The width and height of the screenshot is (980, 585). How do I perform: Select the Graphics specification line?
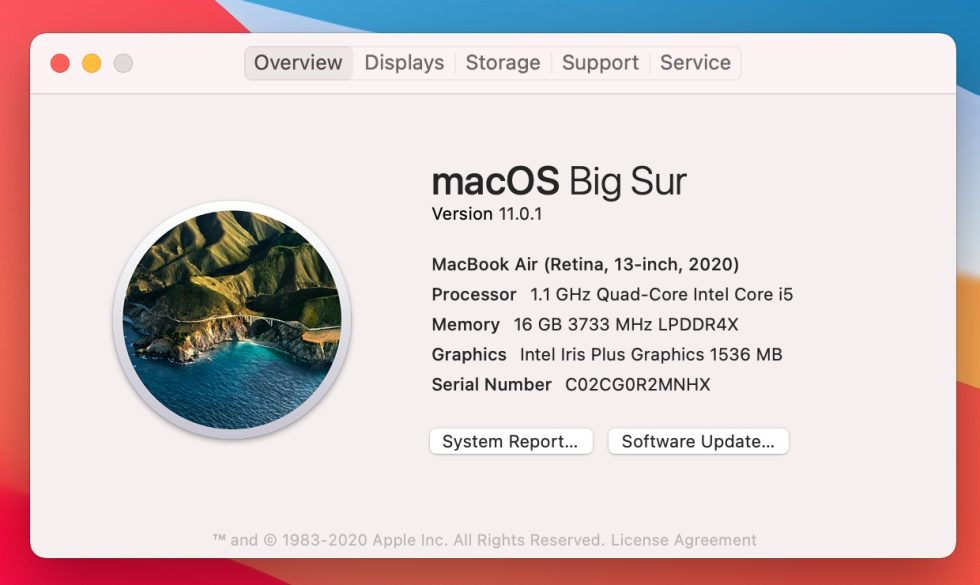tap(606, 354)
